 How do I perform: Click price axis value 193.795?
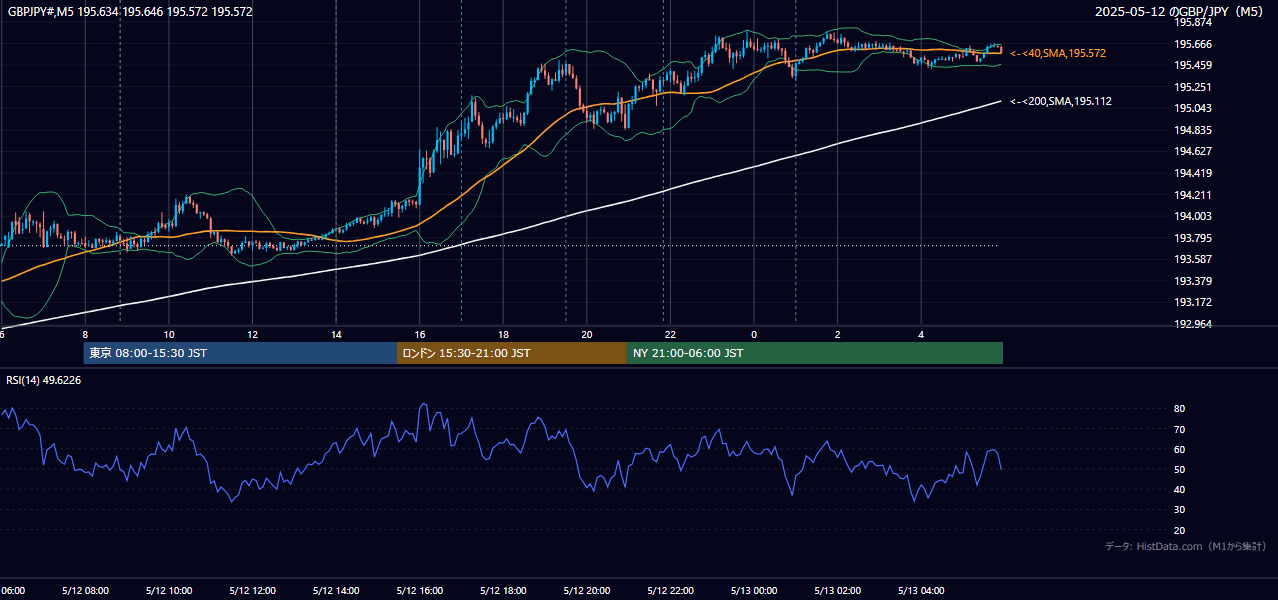(x=1193, y=238)
